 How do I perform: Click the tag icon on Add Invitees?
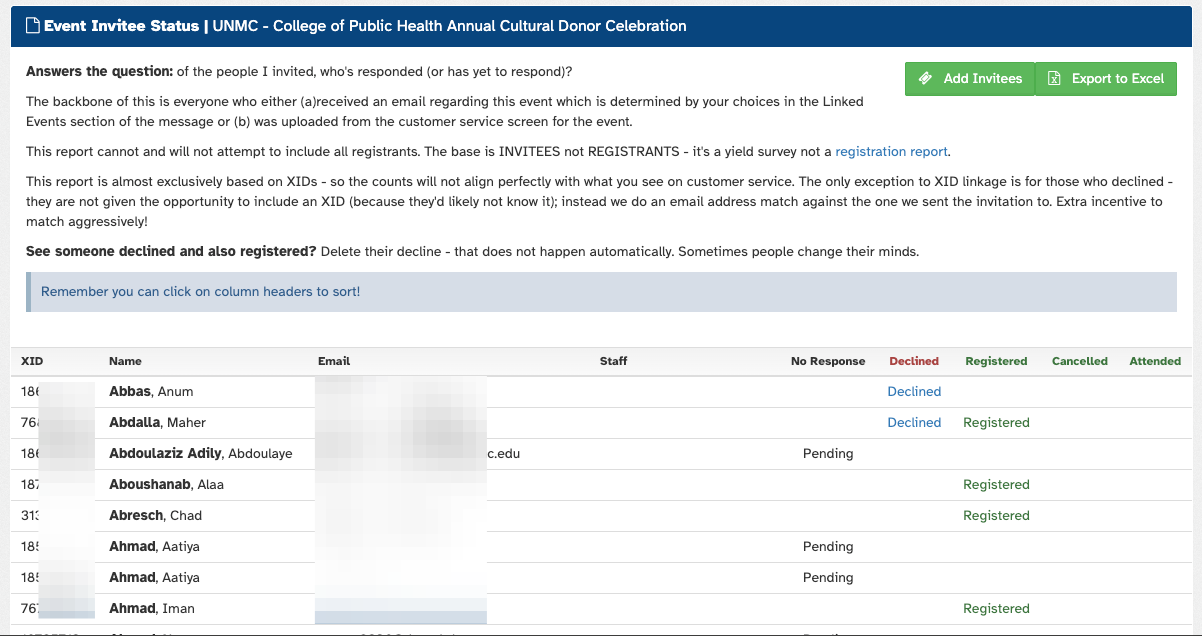coord(925,79)
